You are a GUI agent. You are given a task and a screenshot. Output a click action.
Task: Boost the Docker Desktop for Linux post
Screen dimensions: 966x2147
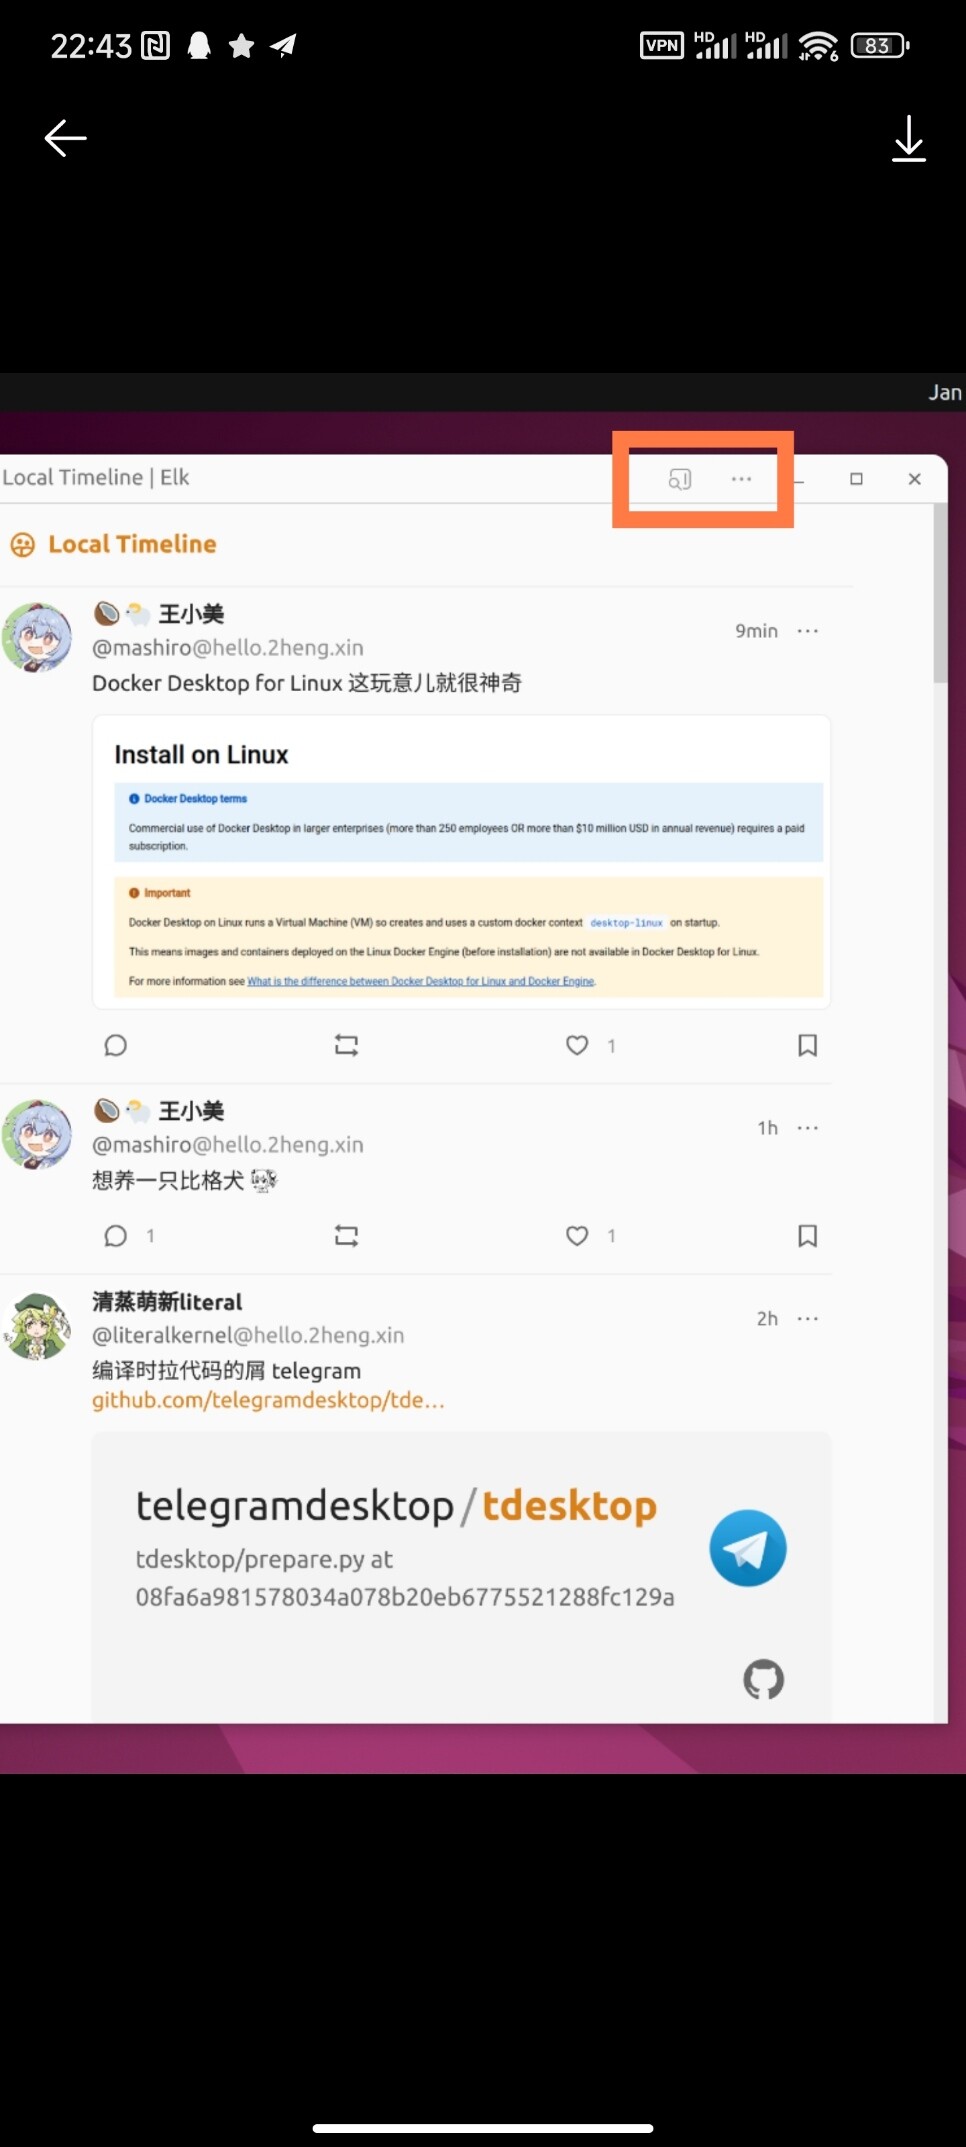[346, 1045]
